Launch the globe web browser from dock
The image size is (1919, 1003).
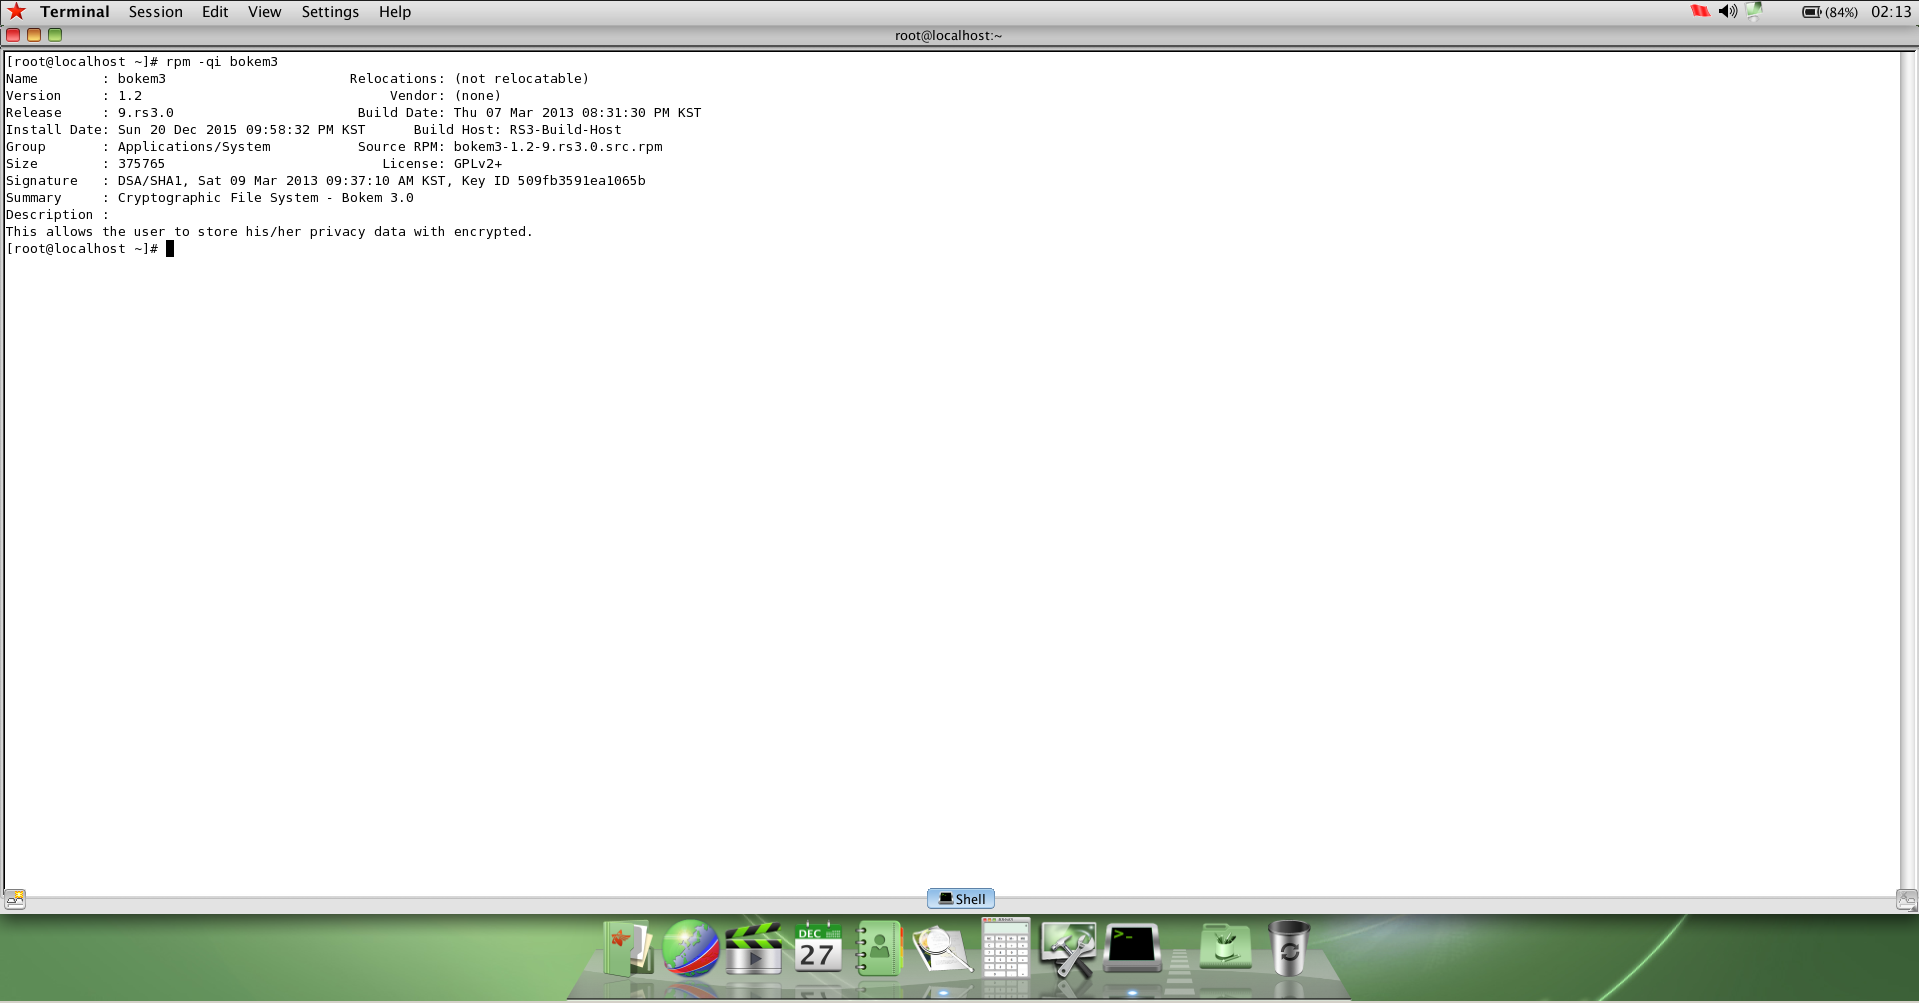pos(691,948)
